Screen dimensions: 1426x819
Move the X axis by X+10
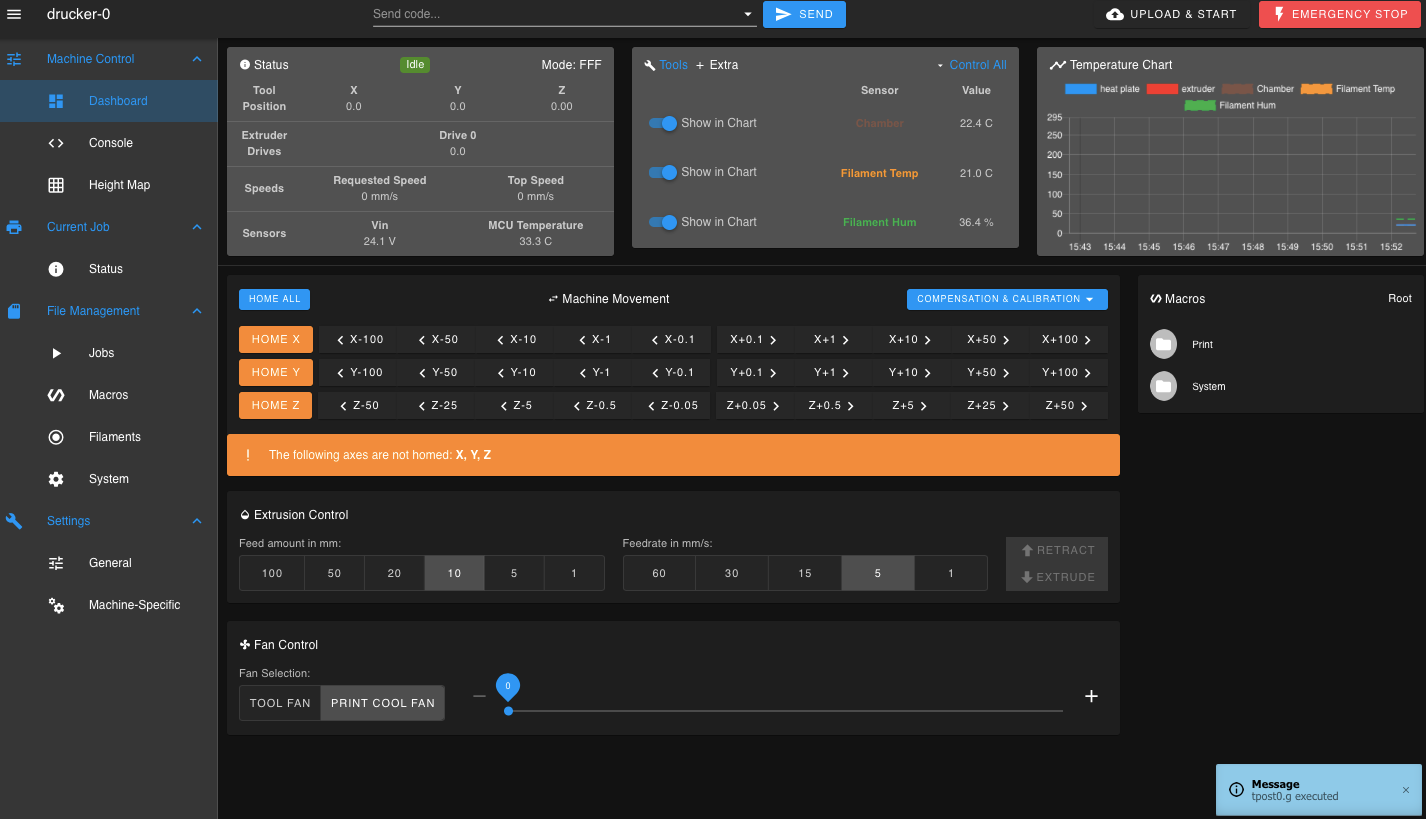pyautogui.click(x=911, y=339)
